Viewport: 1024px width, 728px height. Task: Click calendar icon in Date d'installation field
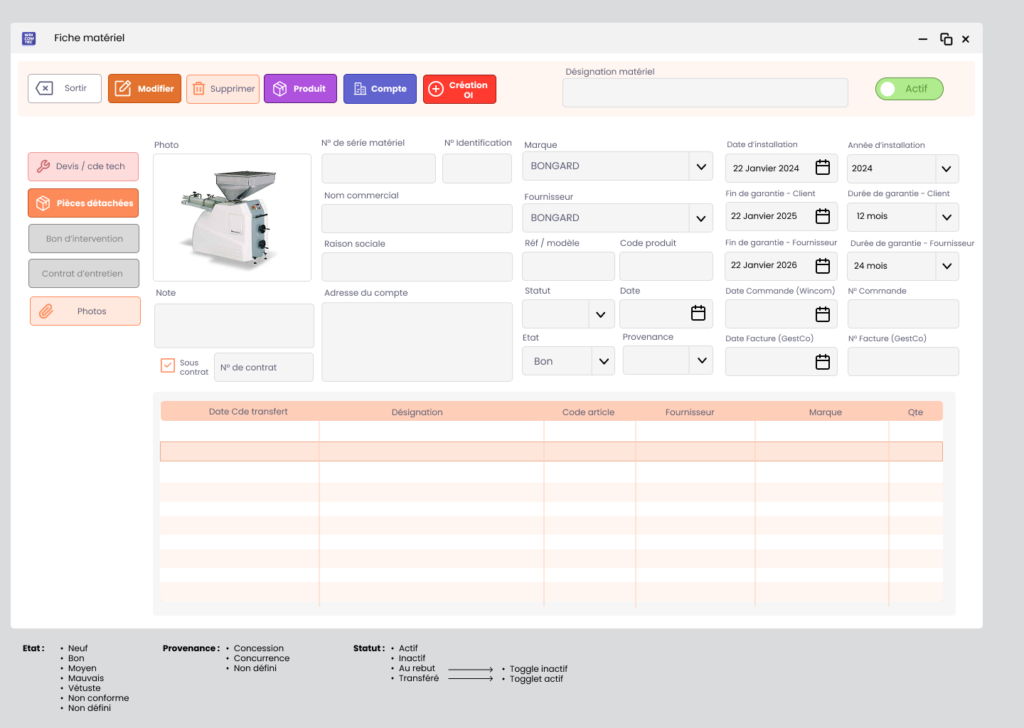coord(822,168)
